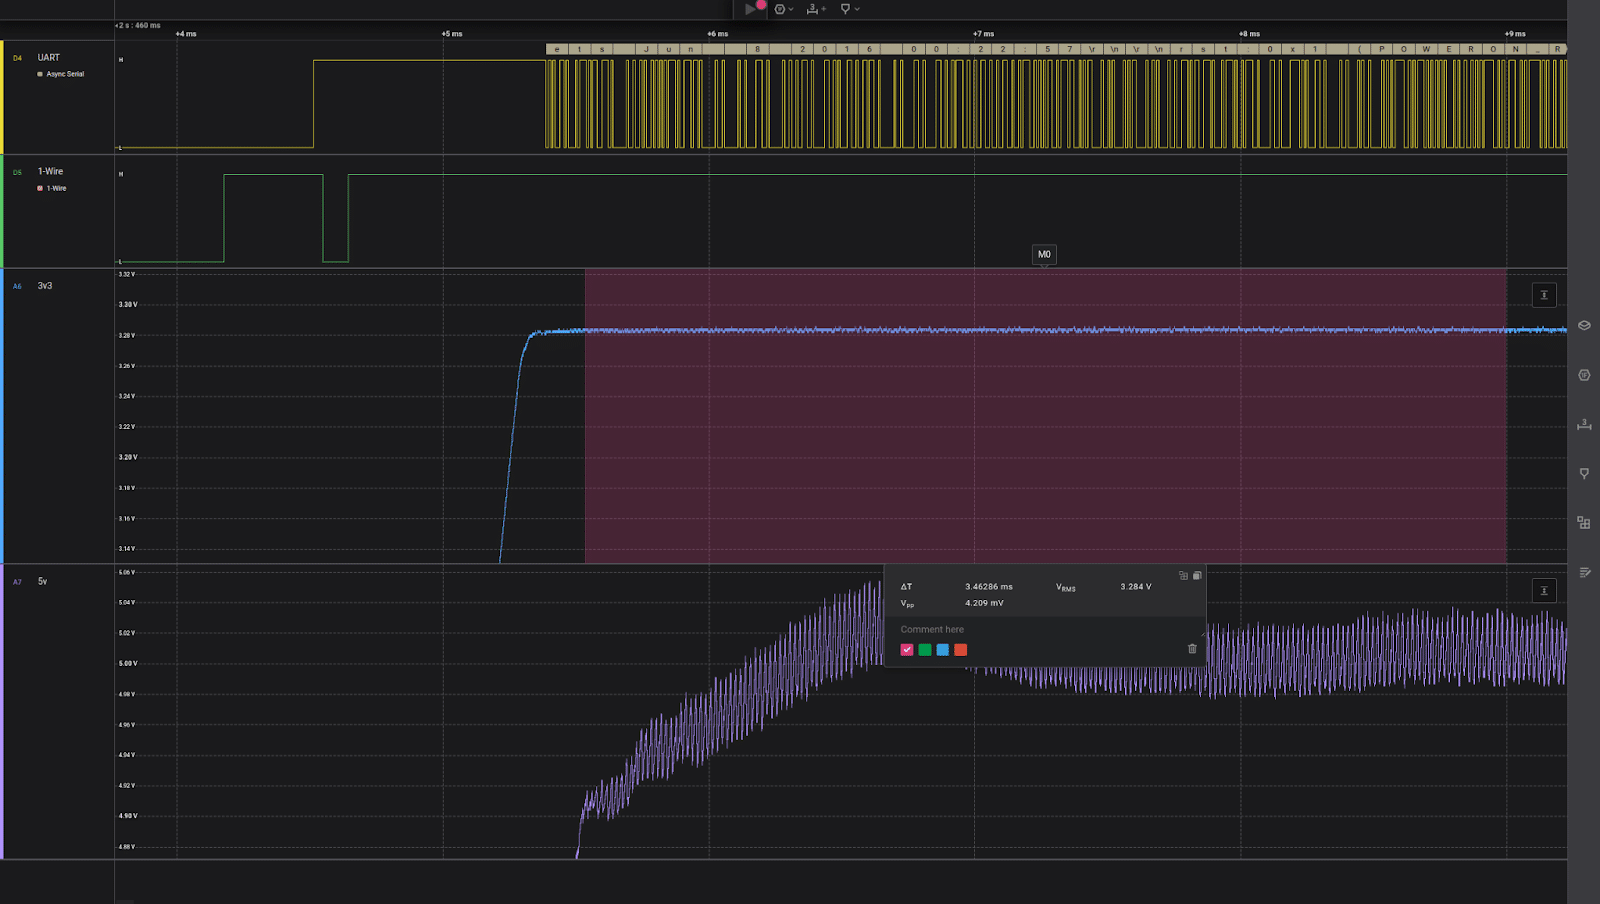This screenshot has width=1600, height=904.
Task: Open the Measurements panel in right sidebar
Action: coord(1584,424)
